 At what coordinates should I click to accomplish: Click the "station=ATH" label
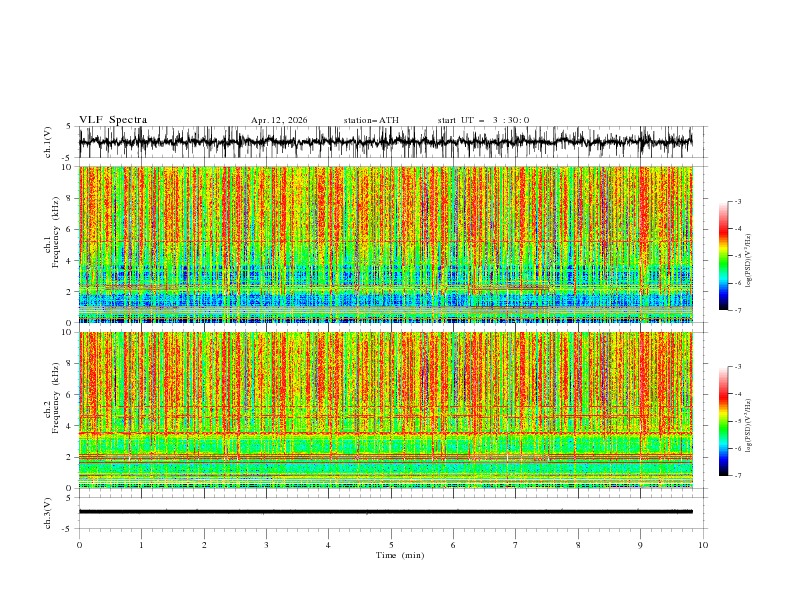371,120
